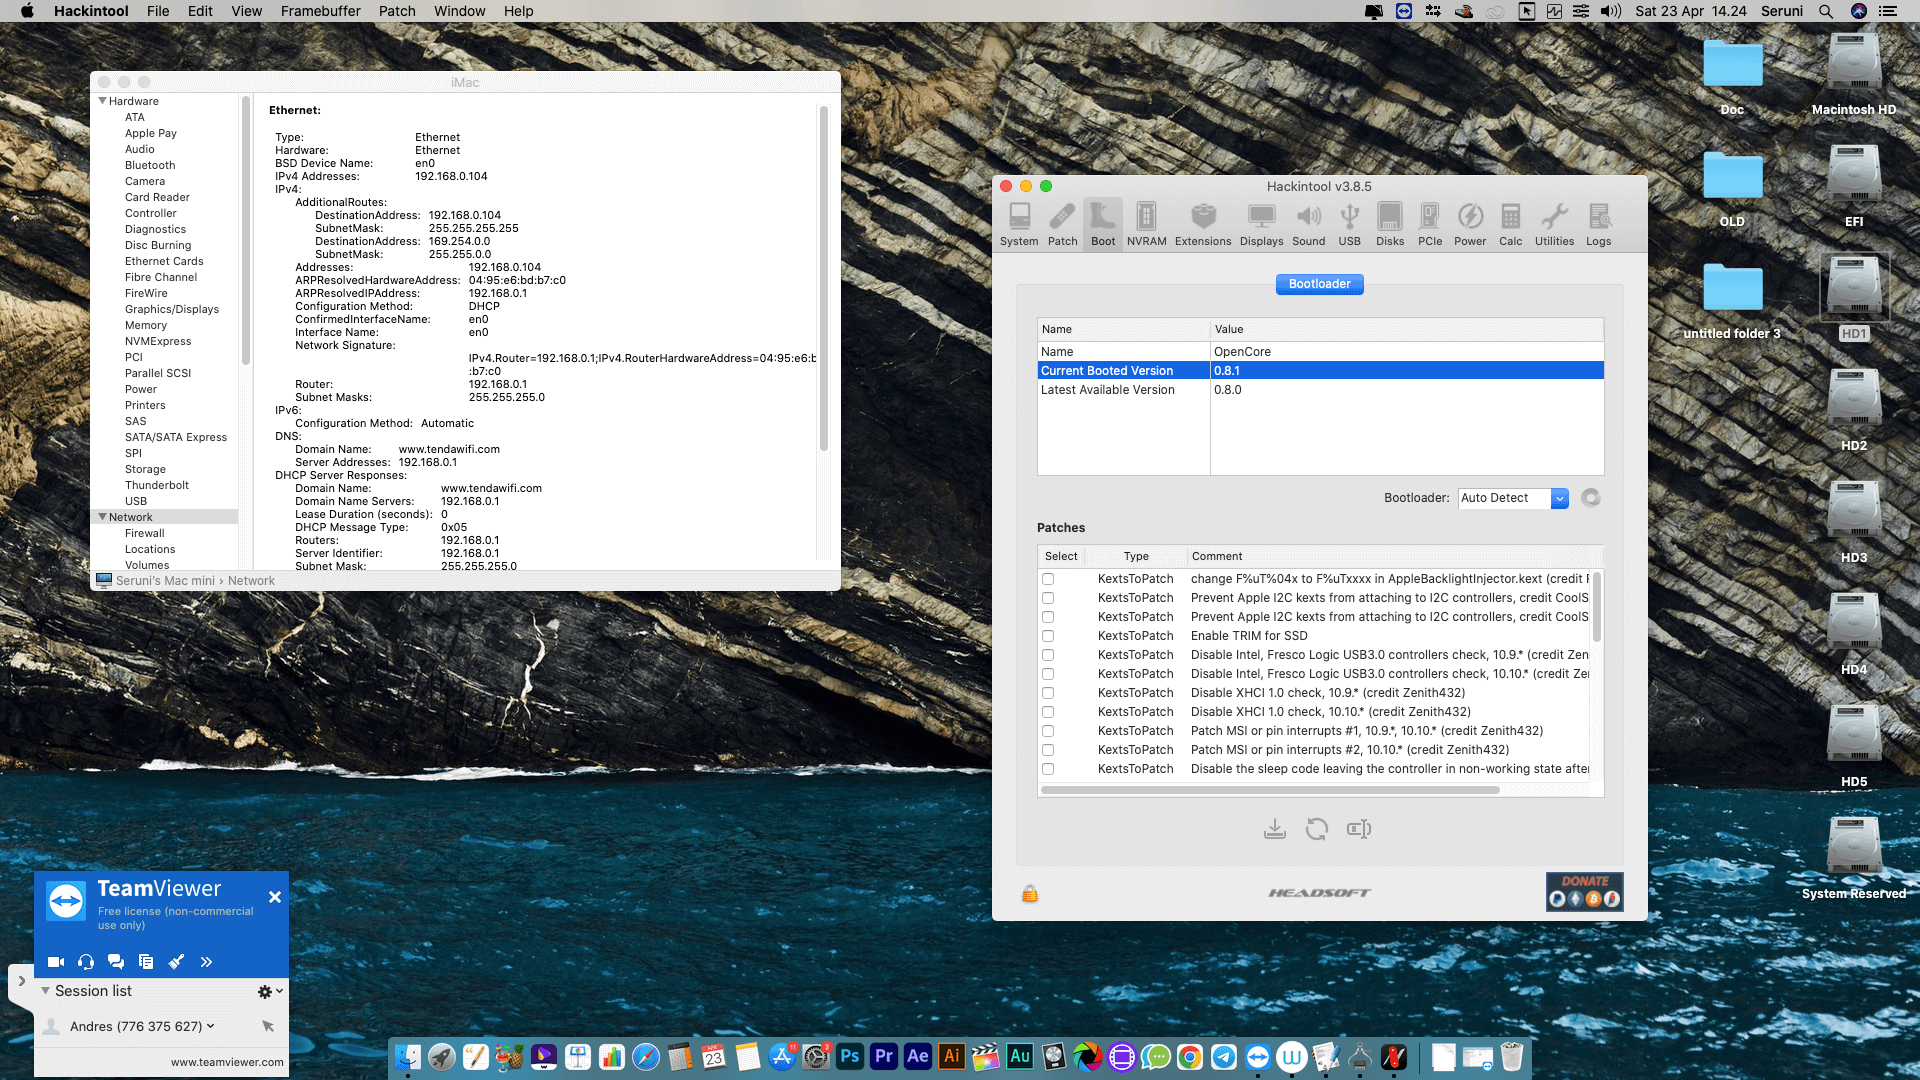Collapse the TeamViewer Session list
This screenshot has height=1080, width=1920.
click(45, 991)
